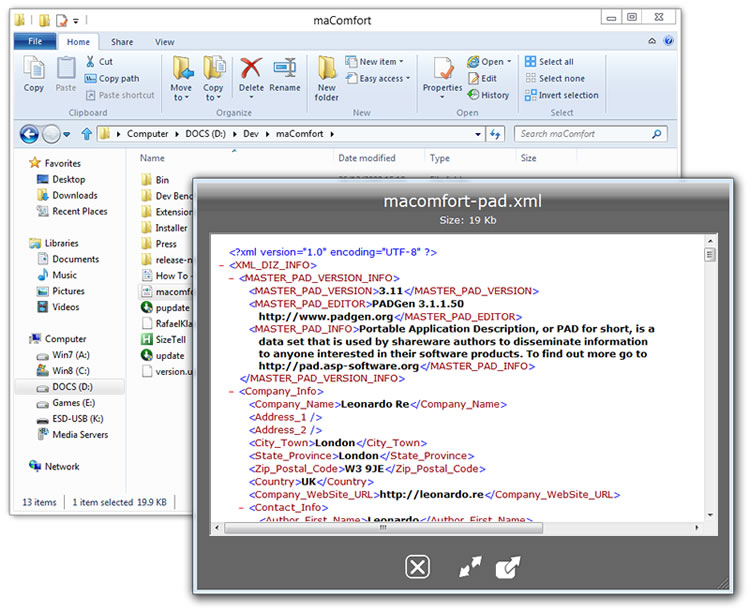750x612 pixels.
Task: Close the macomfort-pad.xml preview with X icon
Action: pos(418,567)
